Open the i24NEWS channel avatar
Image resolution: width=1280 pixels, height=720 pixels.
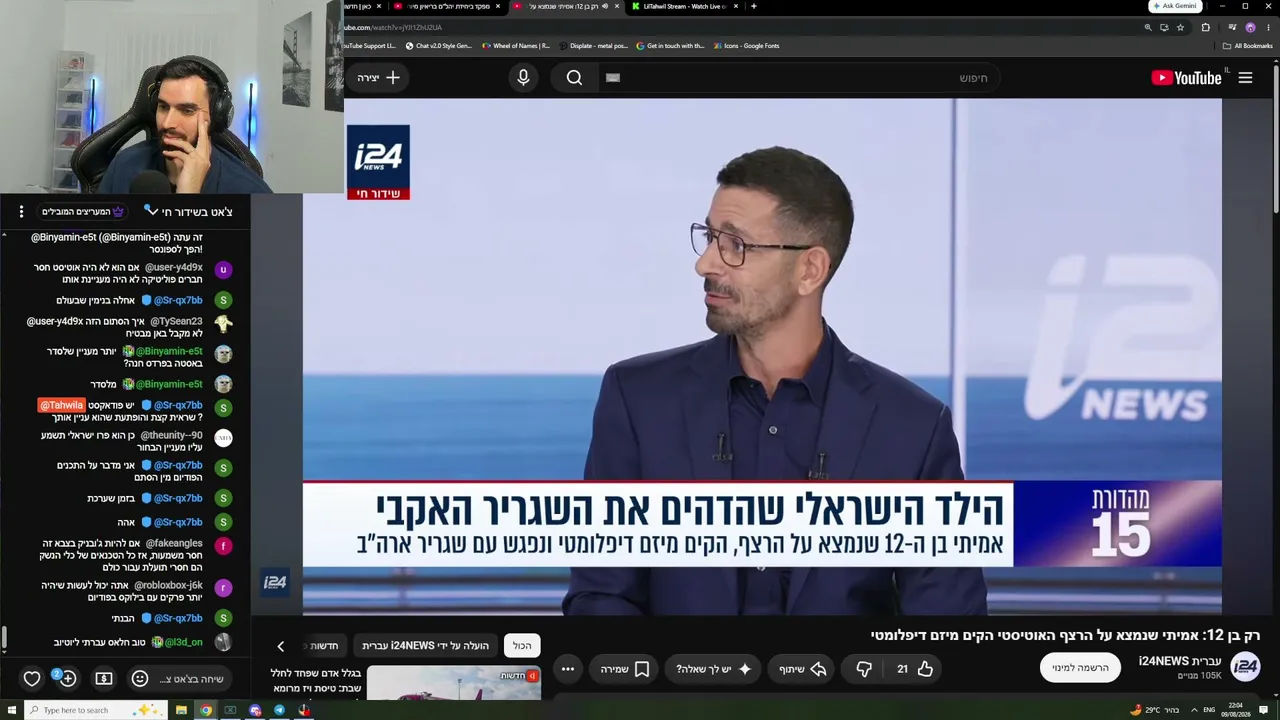(x=1245, y=667)
